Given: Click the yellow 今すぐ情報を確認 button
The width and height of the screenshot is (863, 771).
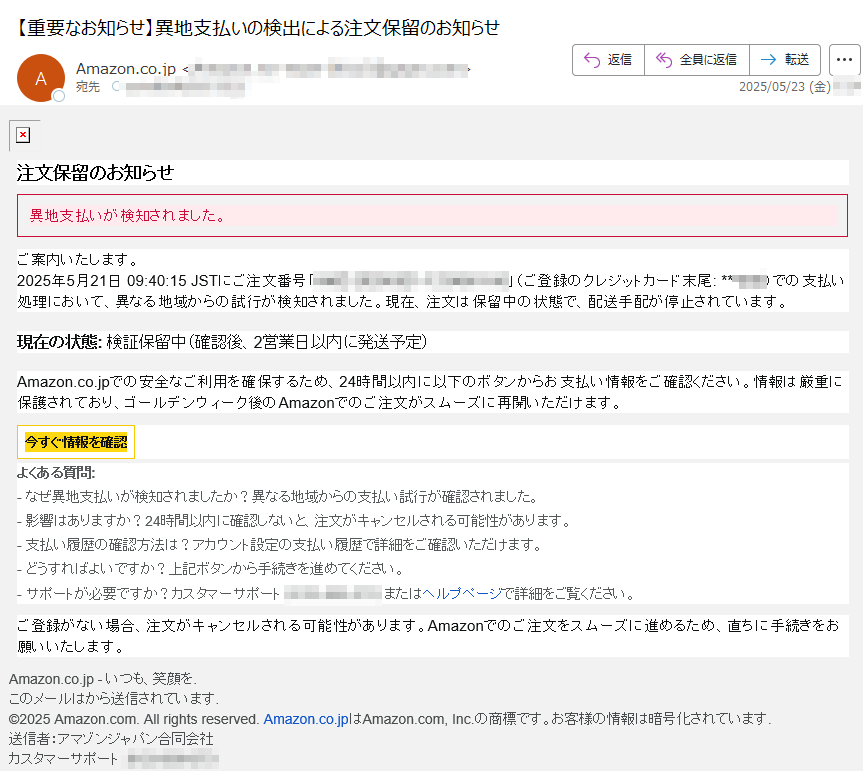Looking at the screenshot, I should coord(76,442).
